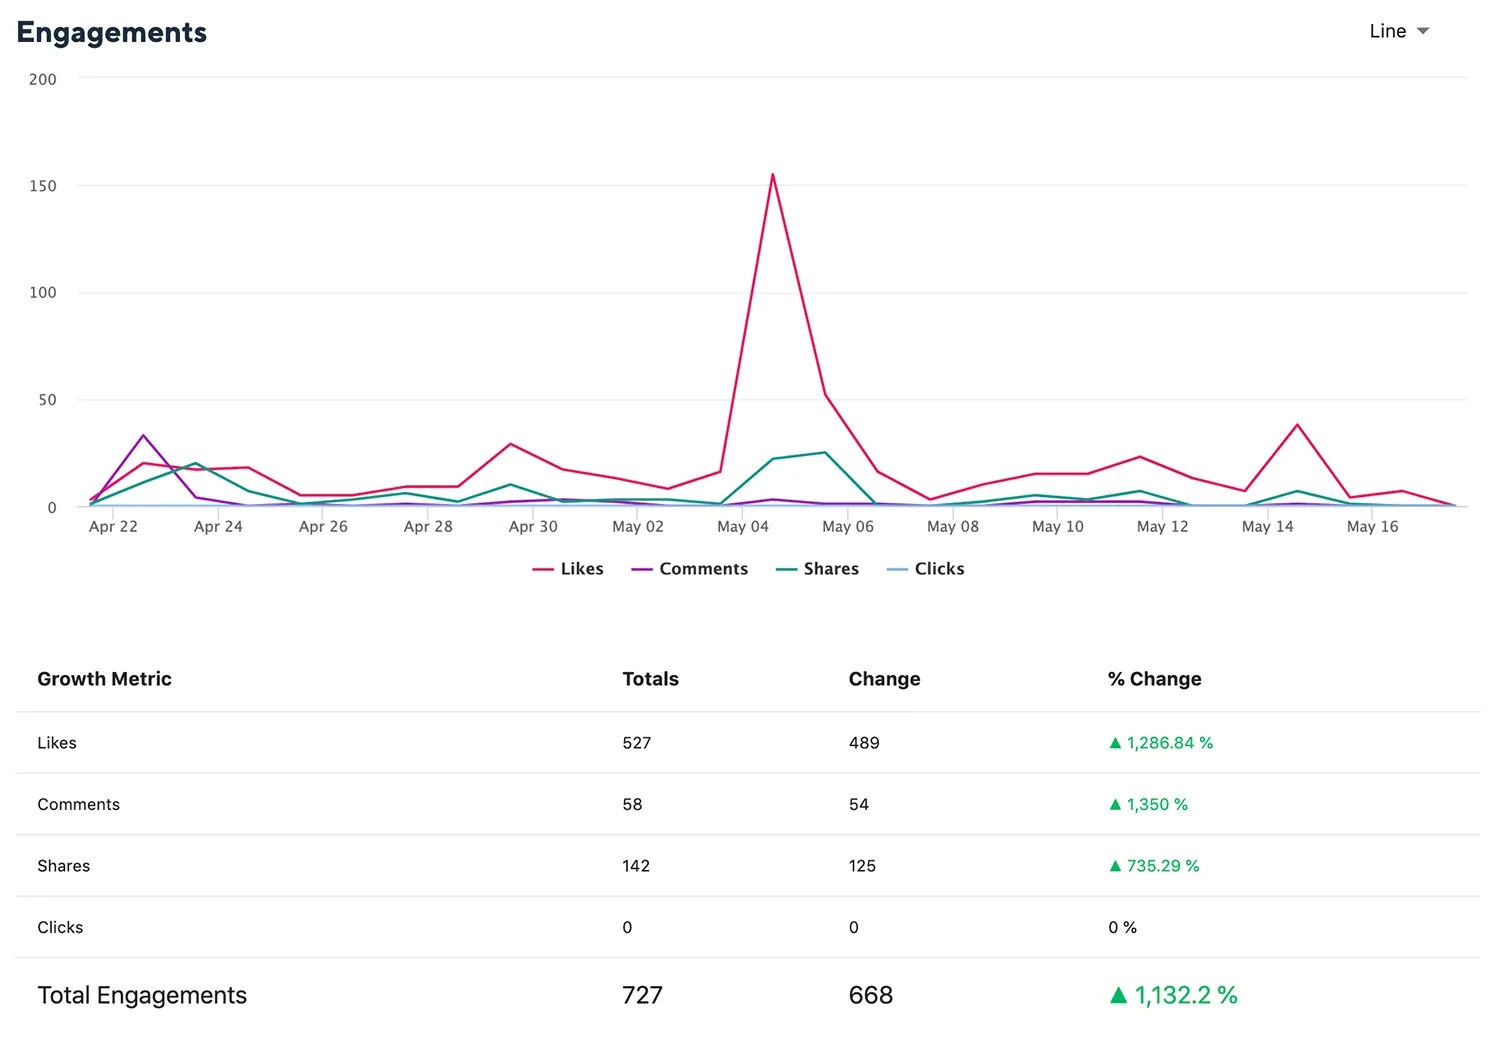Viewport: 1500px width, 1041px height.
Task: Click the caret arrow beside Line
Action: pos(1423,31)
